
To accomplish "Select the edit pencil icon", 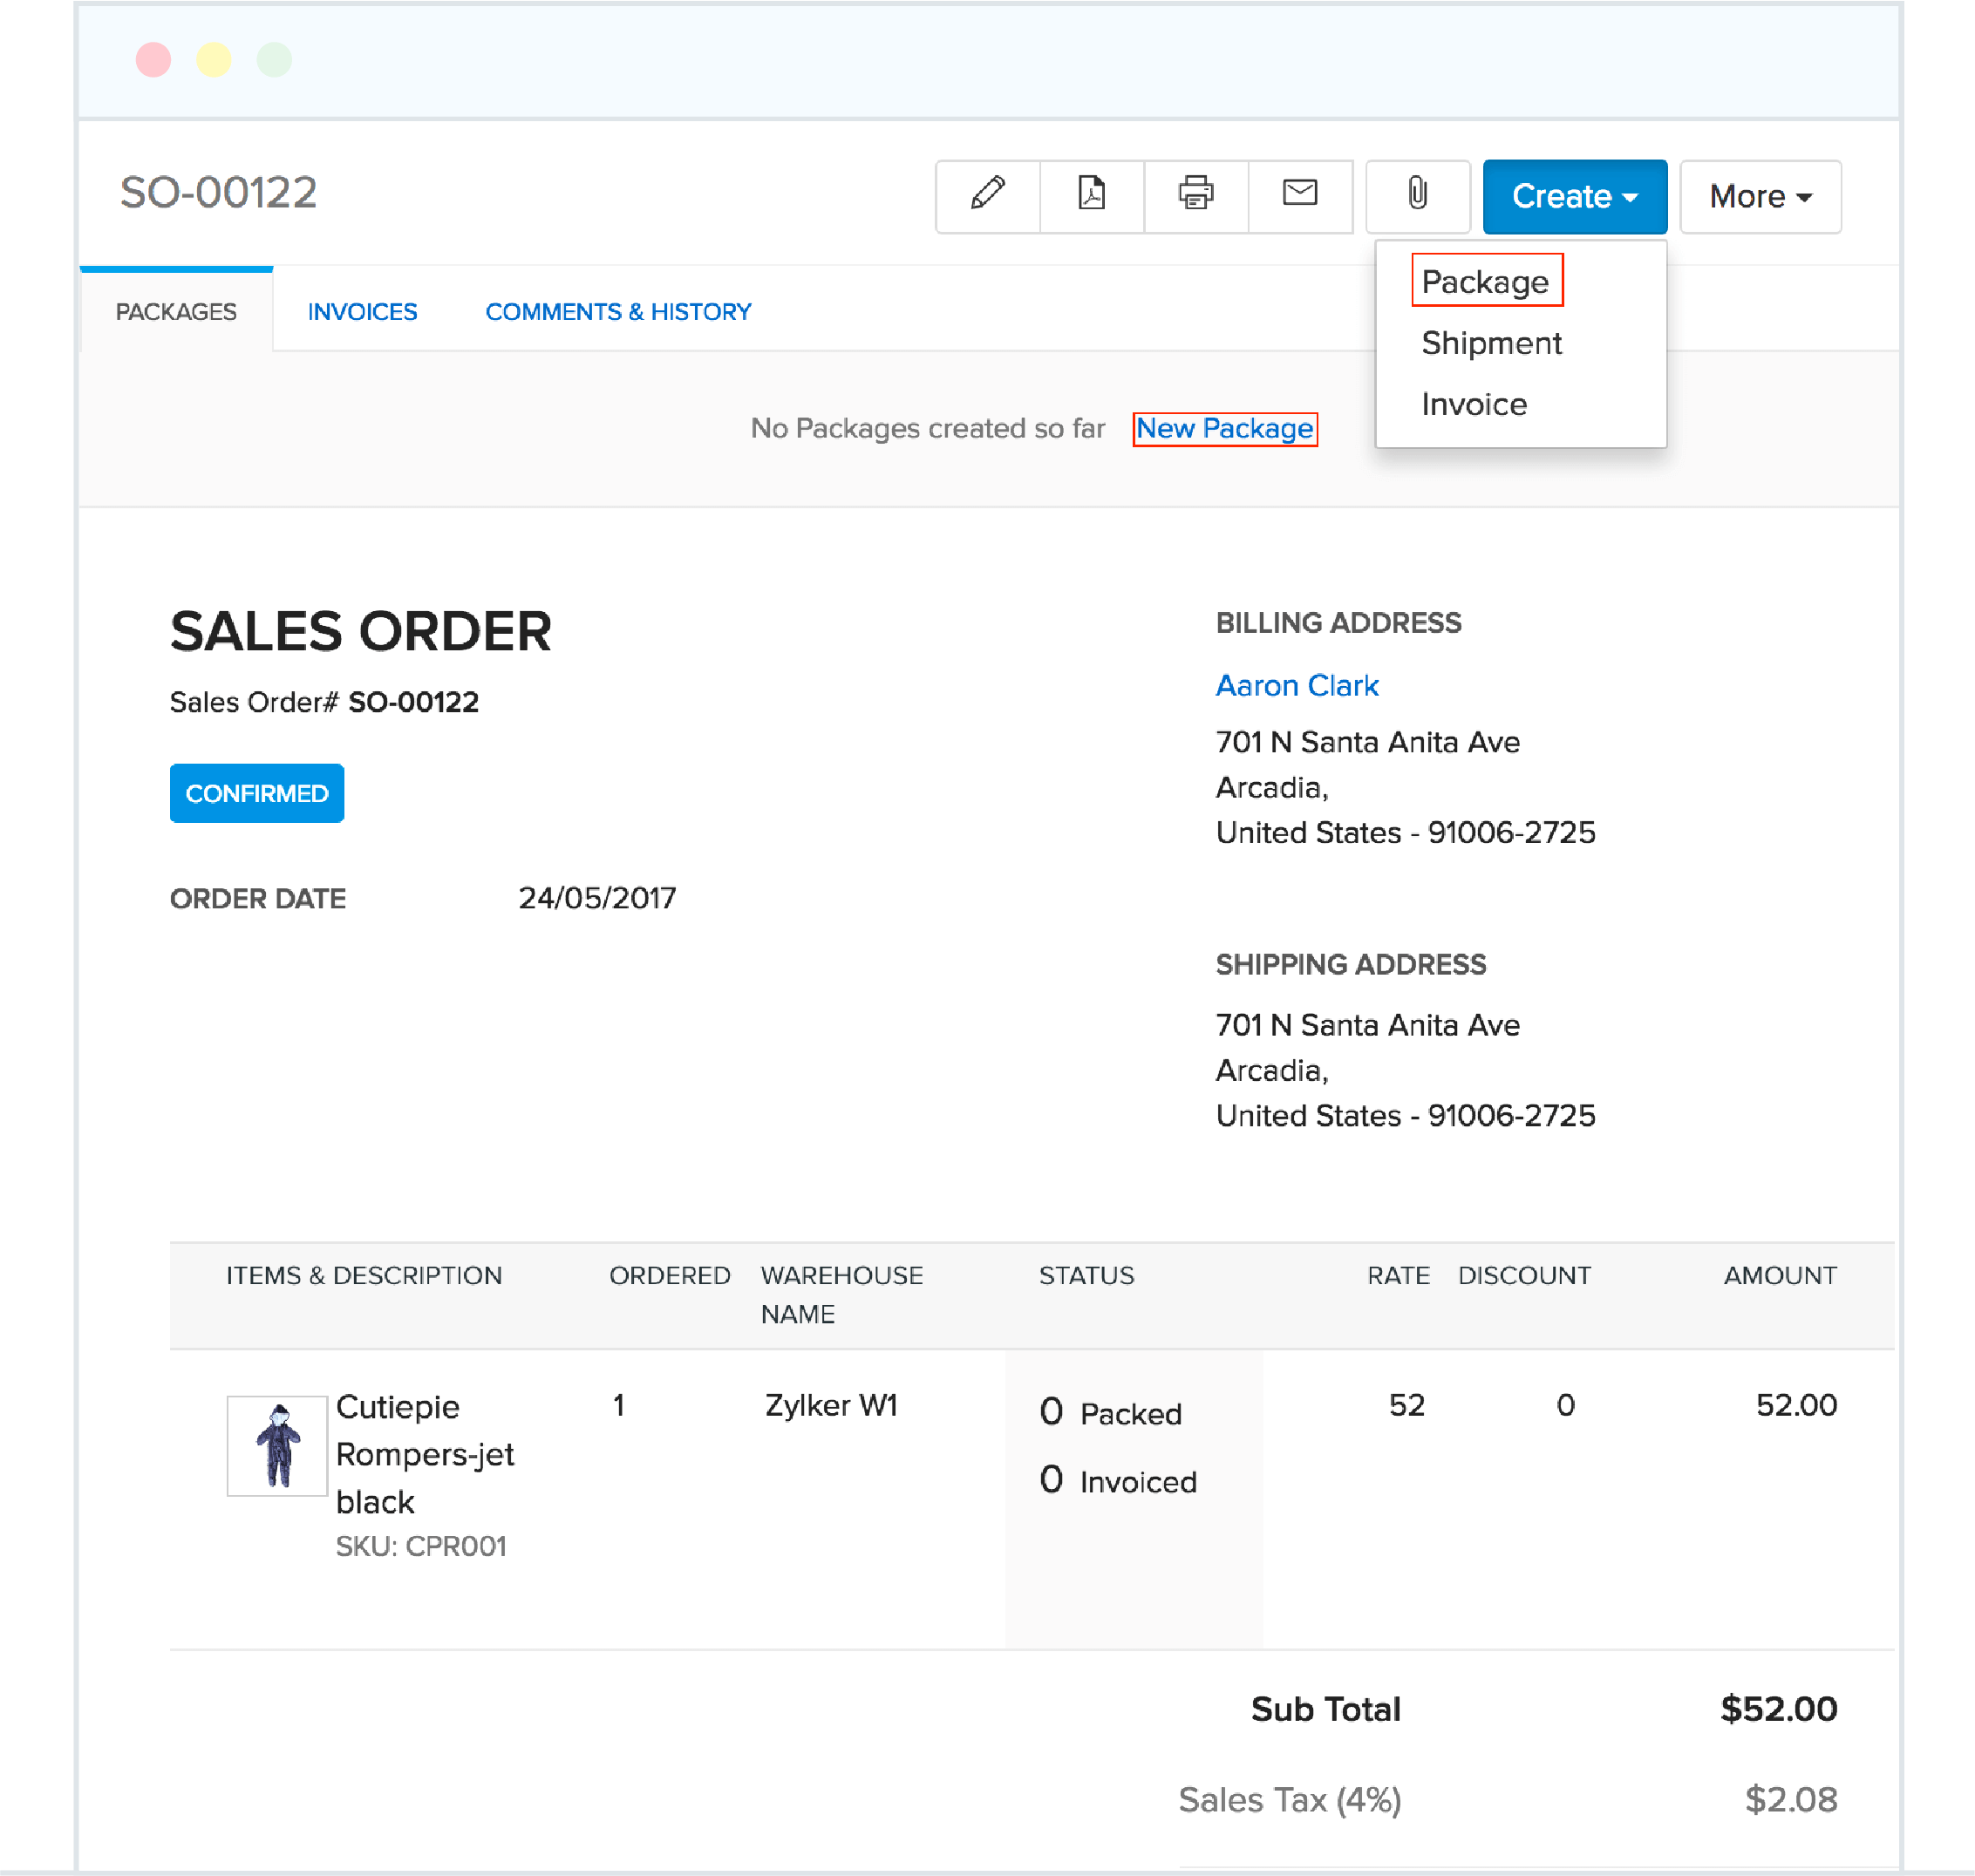I will pos(986,196).
